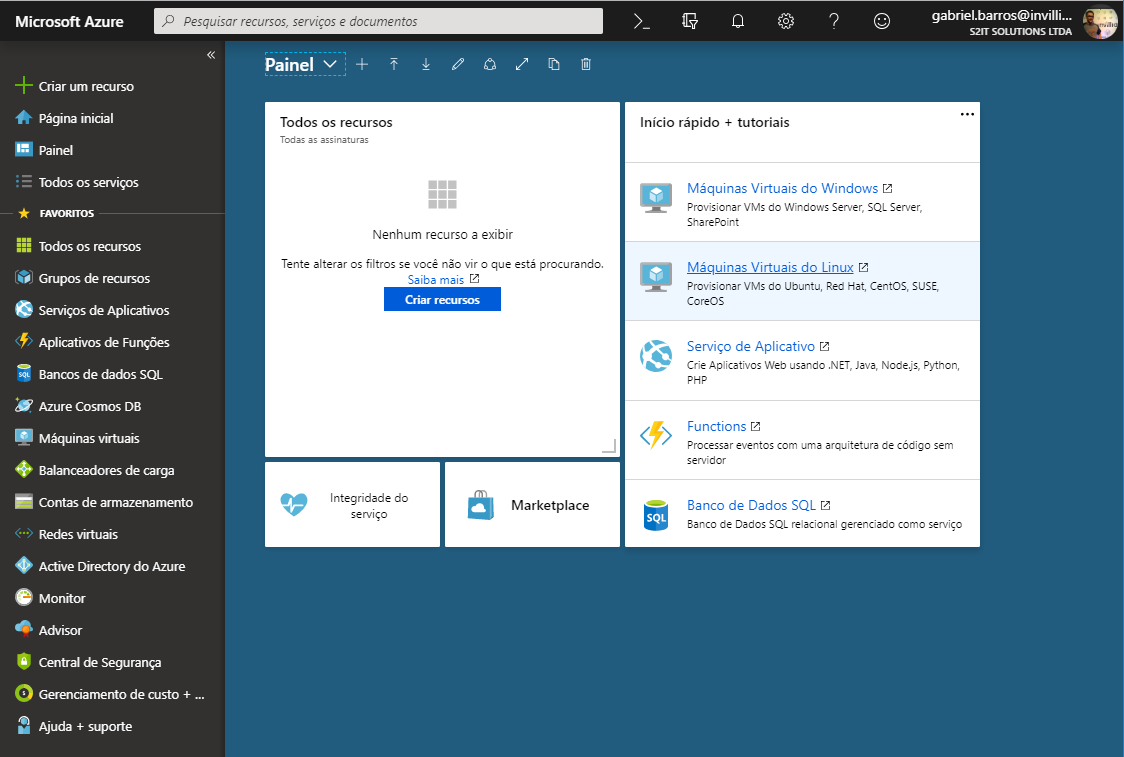Viewport: 1124px width, 757px height.
Task: Clone the dashboard icon
Action: [554, 65]
